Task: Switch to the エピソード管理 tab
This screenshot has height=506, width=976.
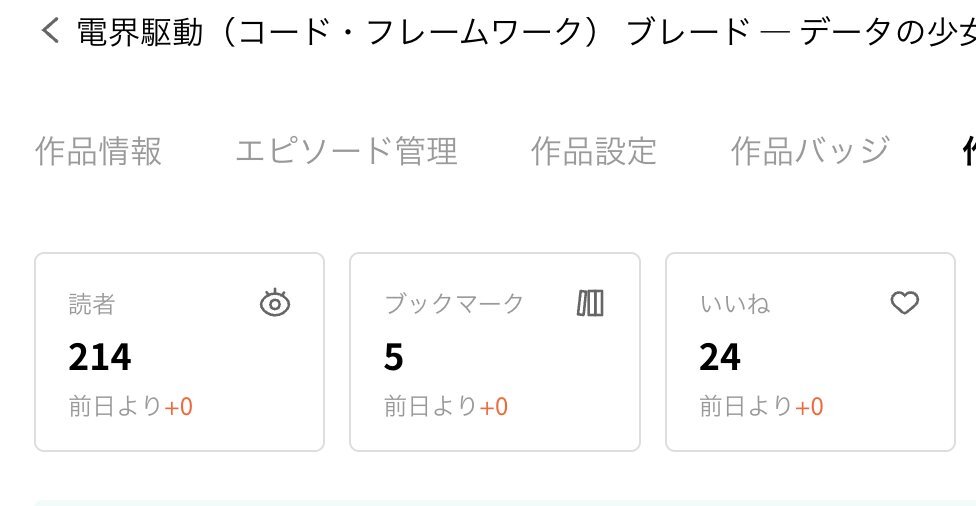Action: [347, 151]
